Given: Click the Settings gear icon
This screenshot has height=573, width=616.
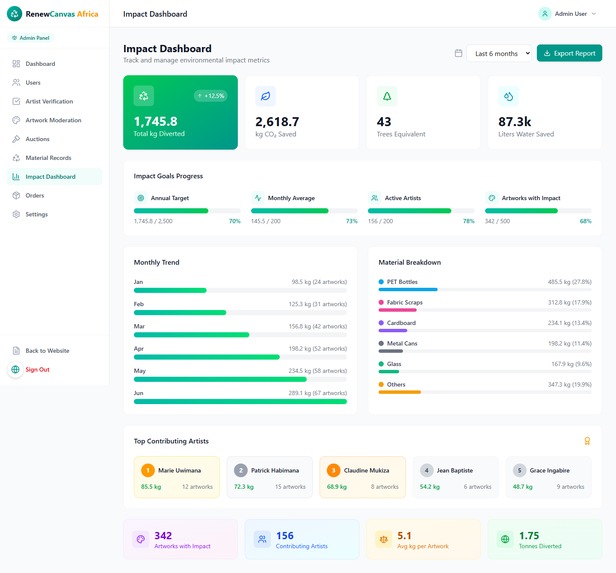Looking at the screenshot, I should pos(16,214).
